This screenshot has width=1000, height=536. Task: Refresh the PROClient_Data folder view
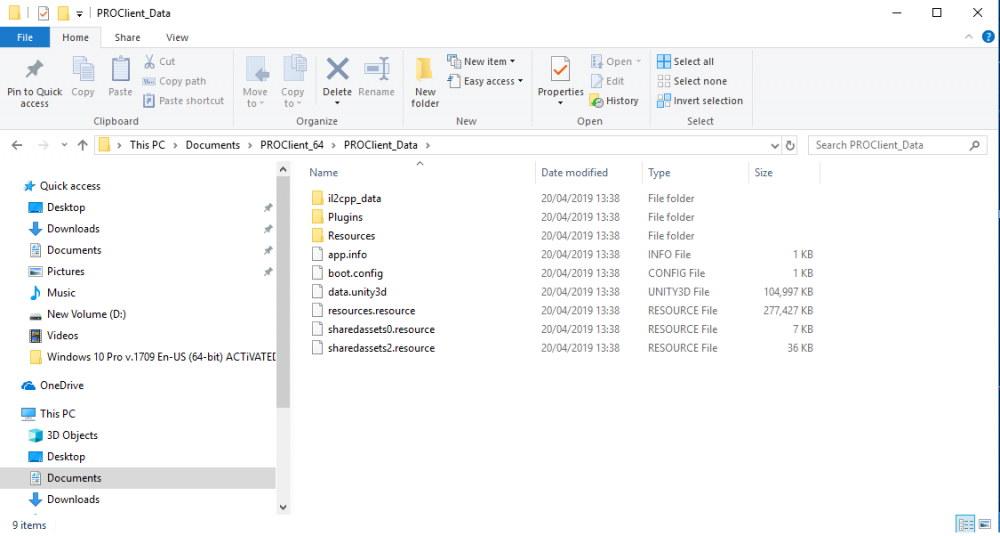pyautogui.click(x=790, y=145)
